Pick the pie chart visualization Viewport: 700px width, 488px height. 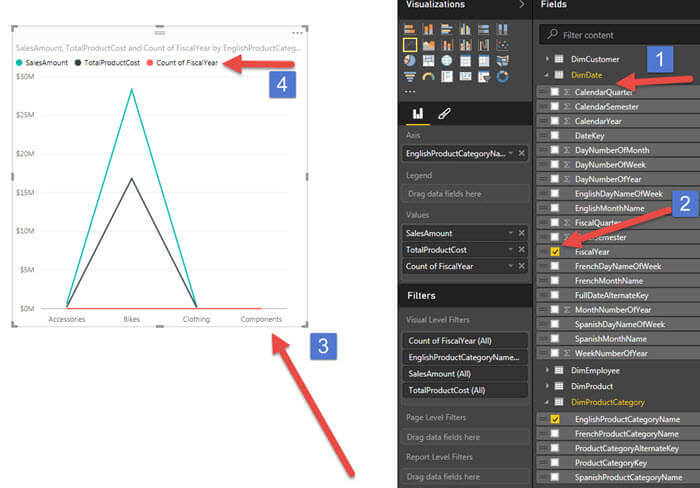click(x=410, y=60)
